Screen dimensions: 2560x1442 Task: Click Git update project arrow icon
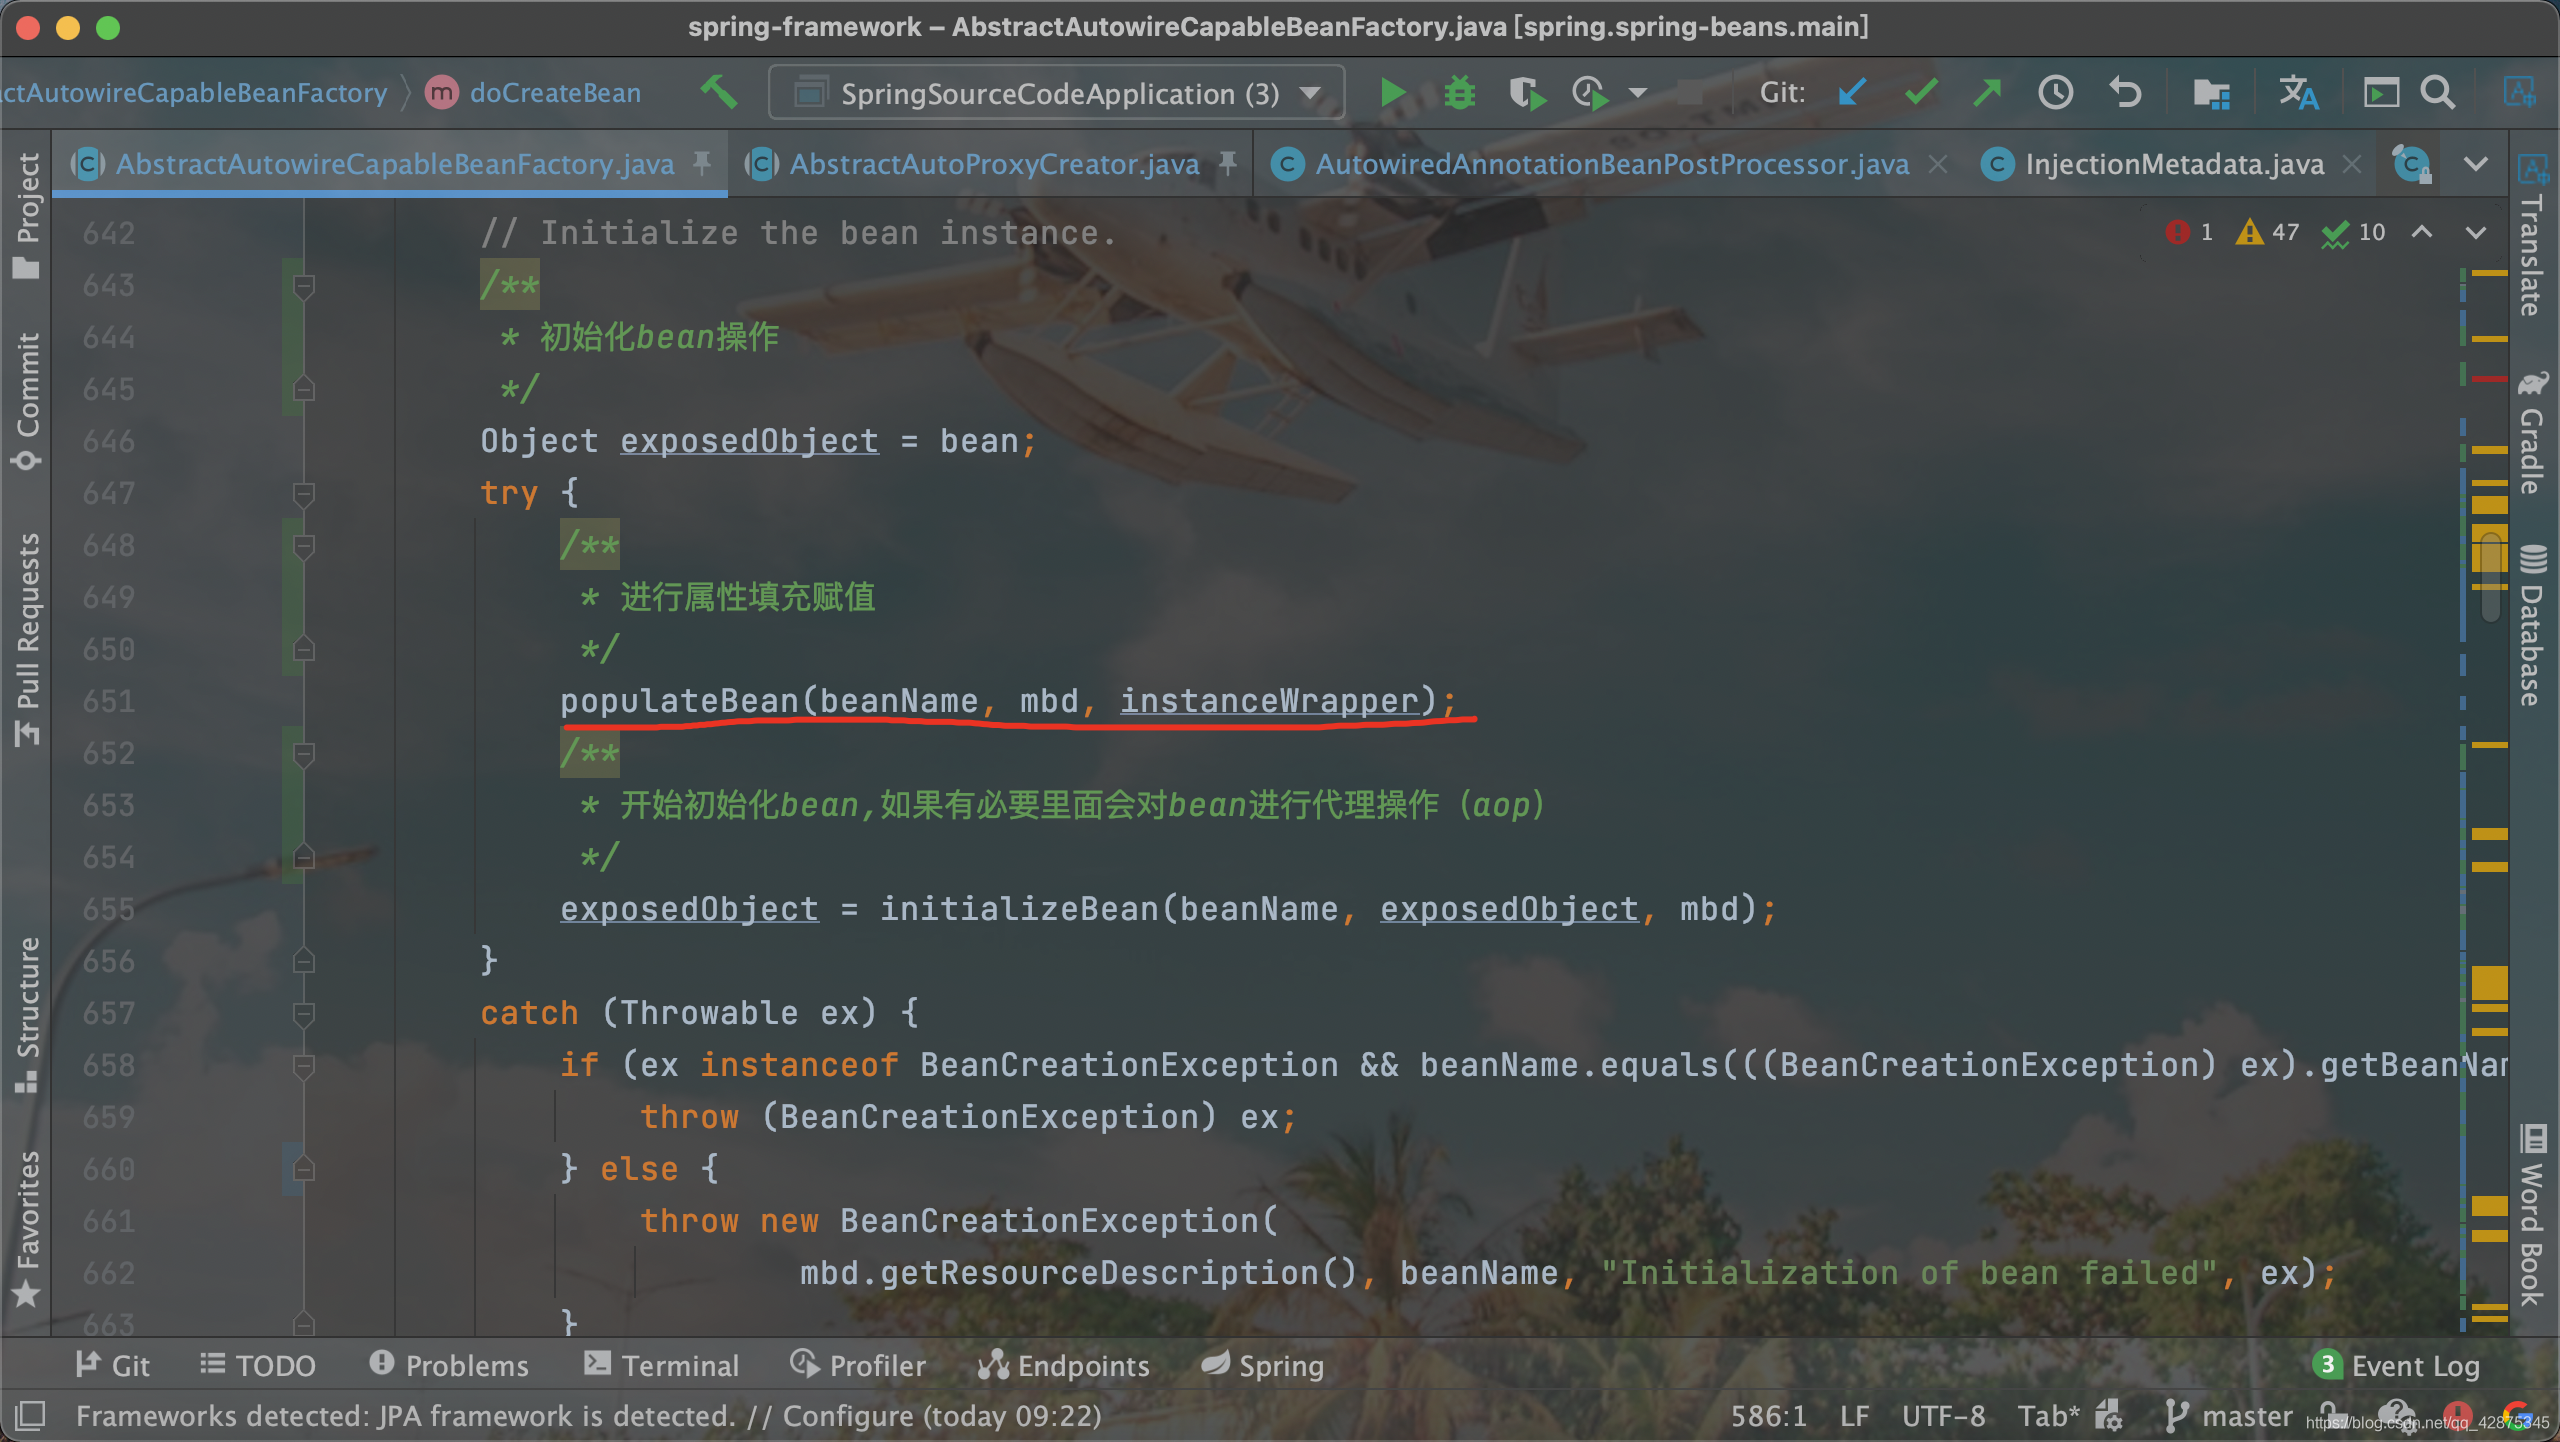[x=1852, y=93]
